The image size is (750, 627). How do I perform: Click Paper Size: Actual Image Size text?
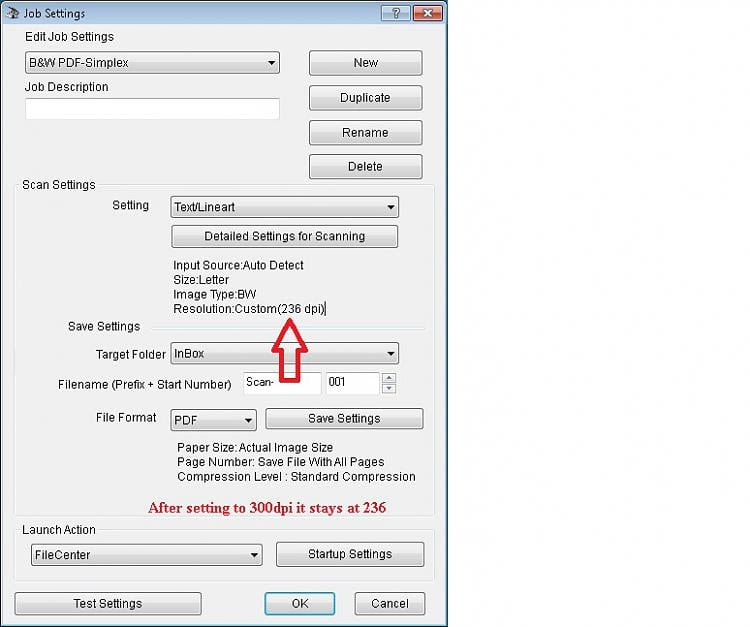click(x=255, y=448)
